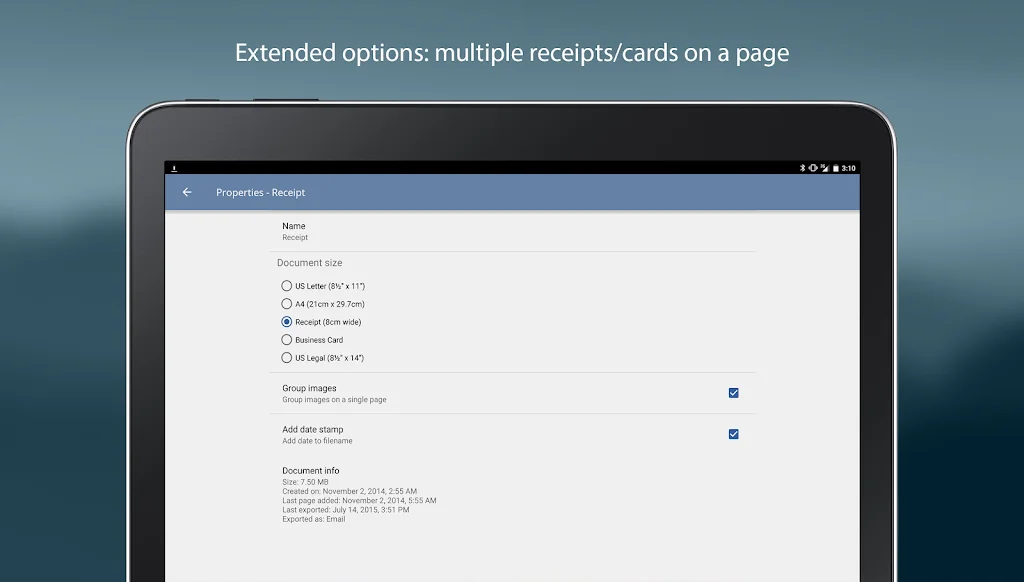
Task: Tap the back arrow in the toolbar
Action: tap(187, 192)
